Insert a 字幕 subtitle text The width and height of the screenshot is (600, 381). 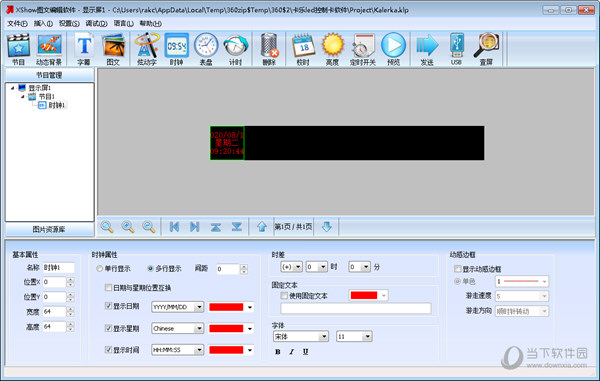coord(84,49)
